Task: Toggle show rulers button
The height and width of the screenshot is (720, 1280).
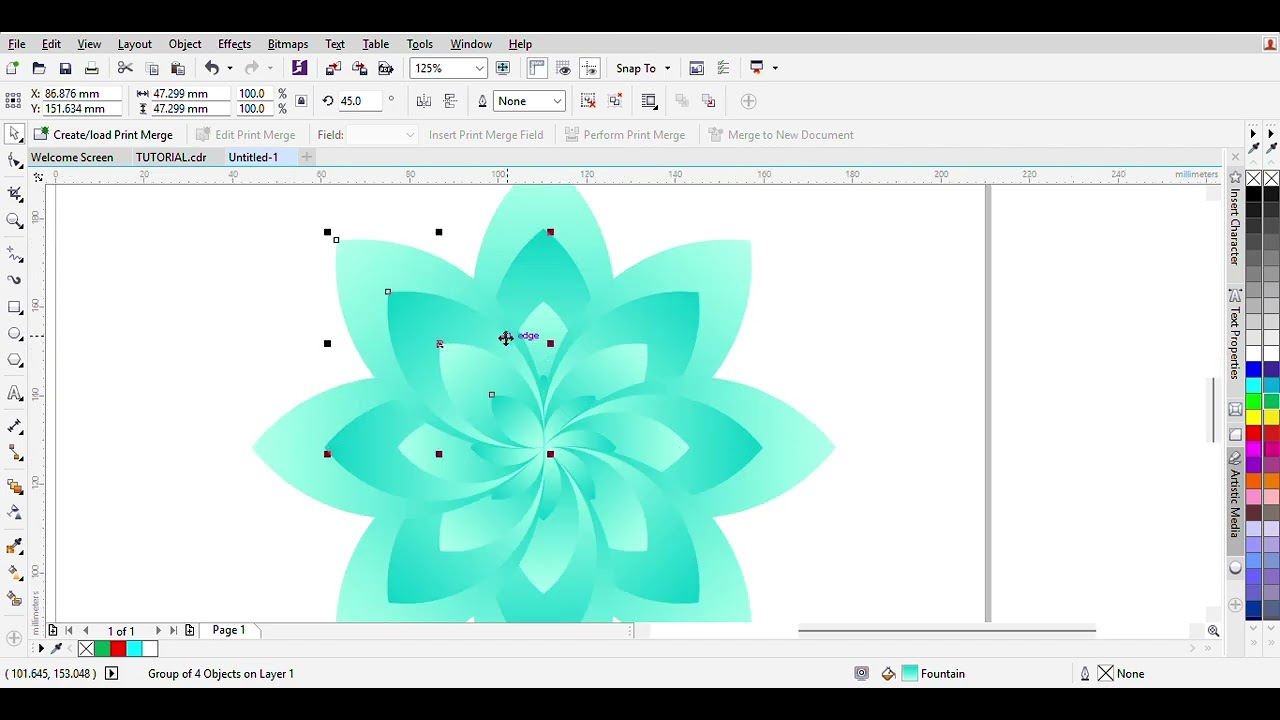Action: pos(537,68)
